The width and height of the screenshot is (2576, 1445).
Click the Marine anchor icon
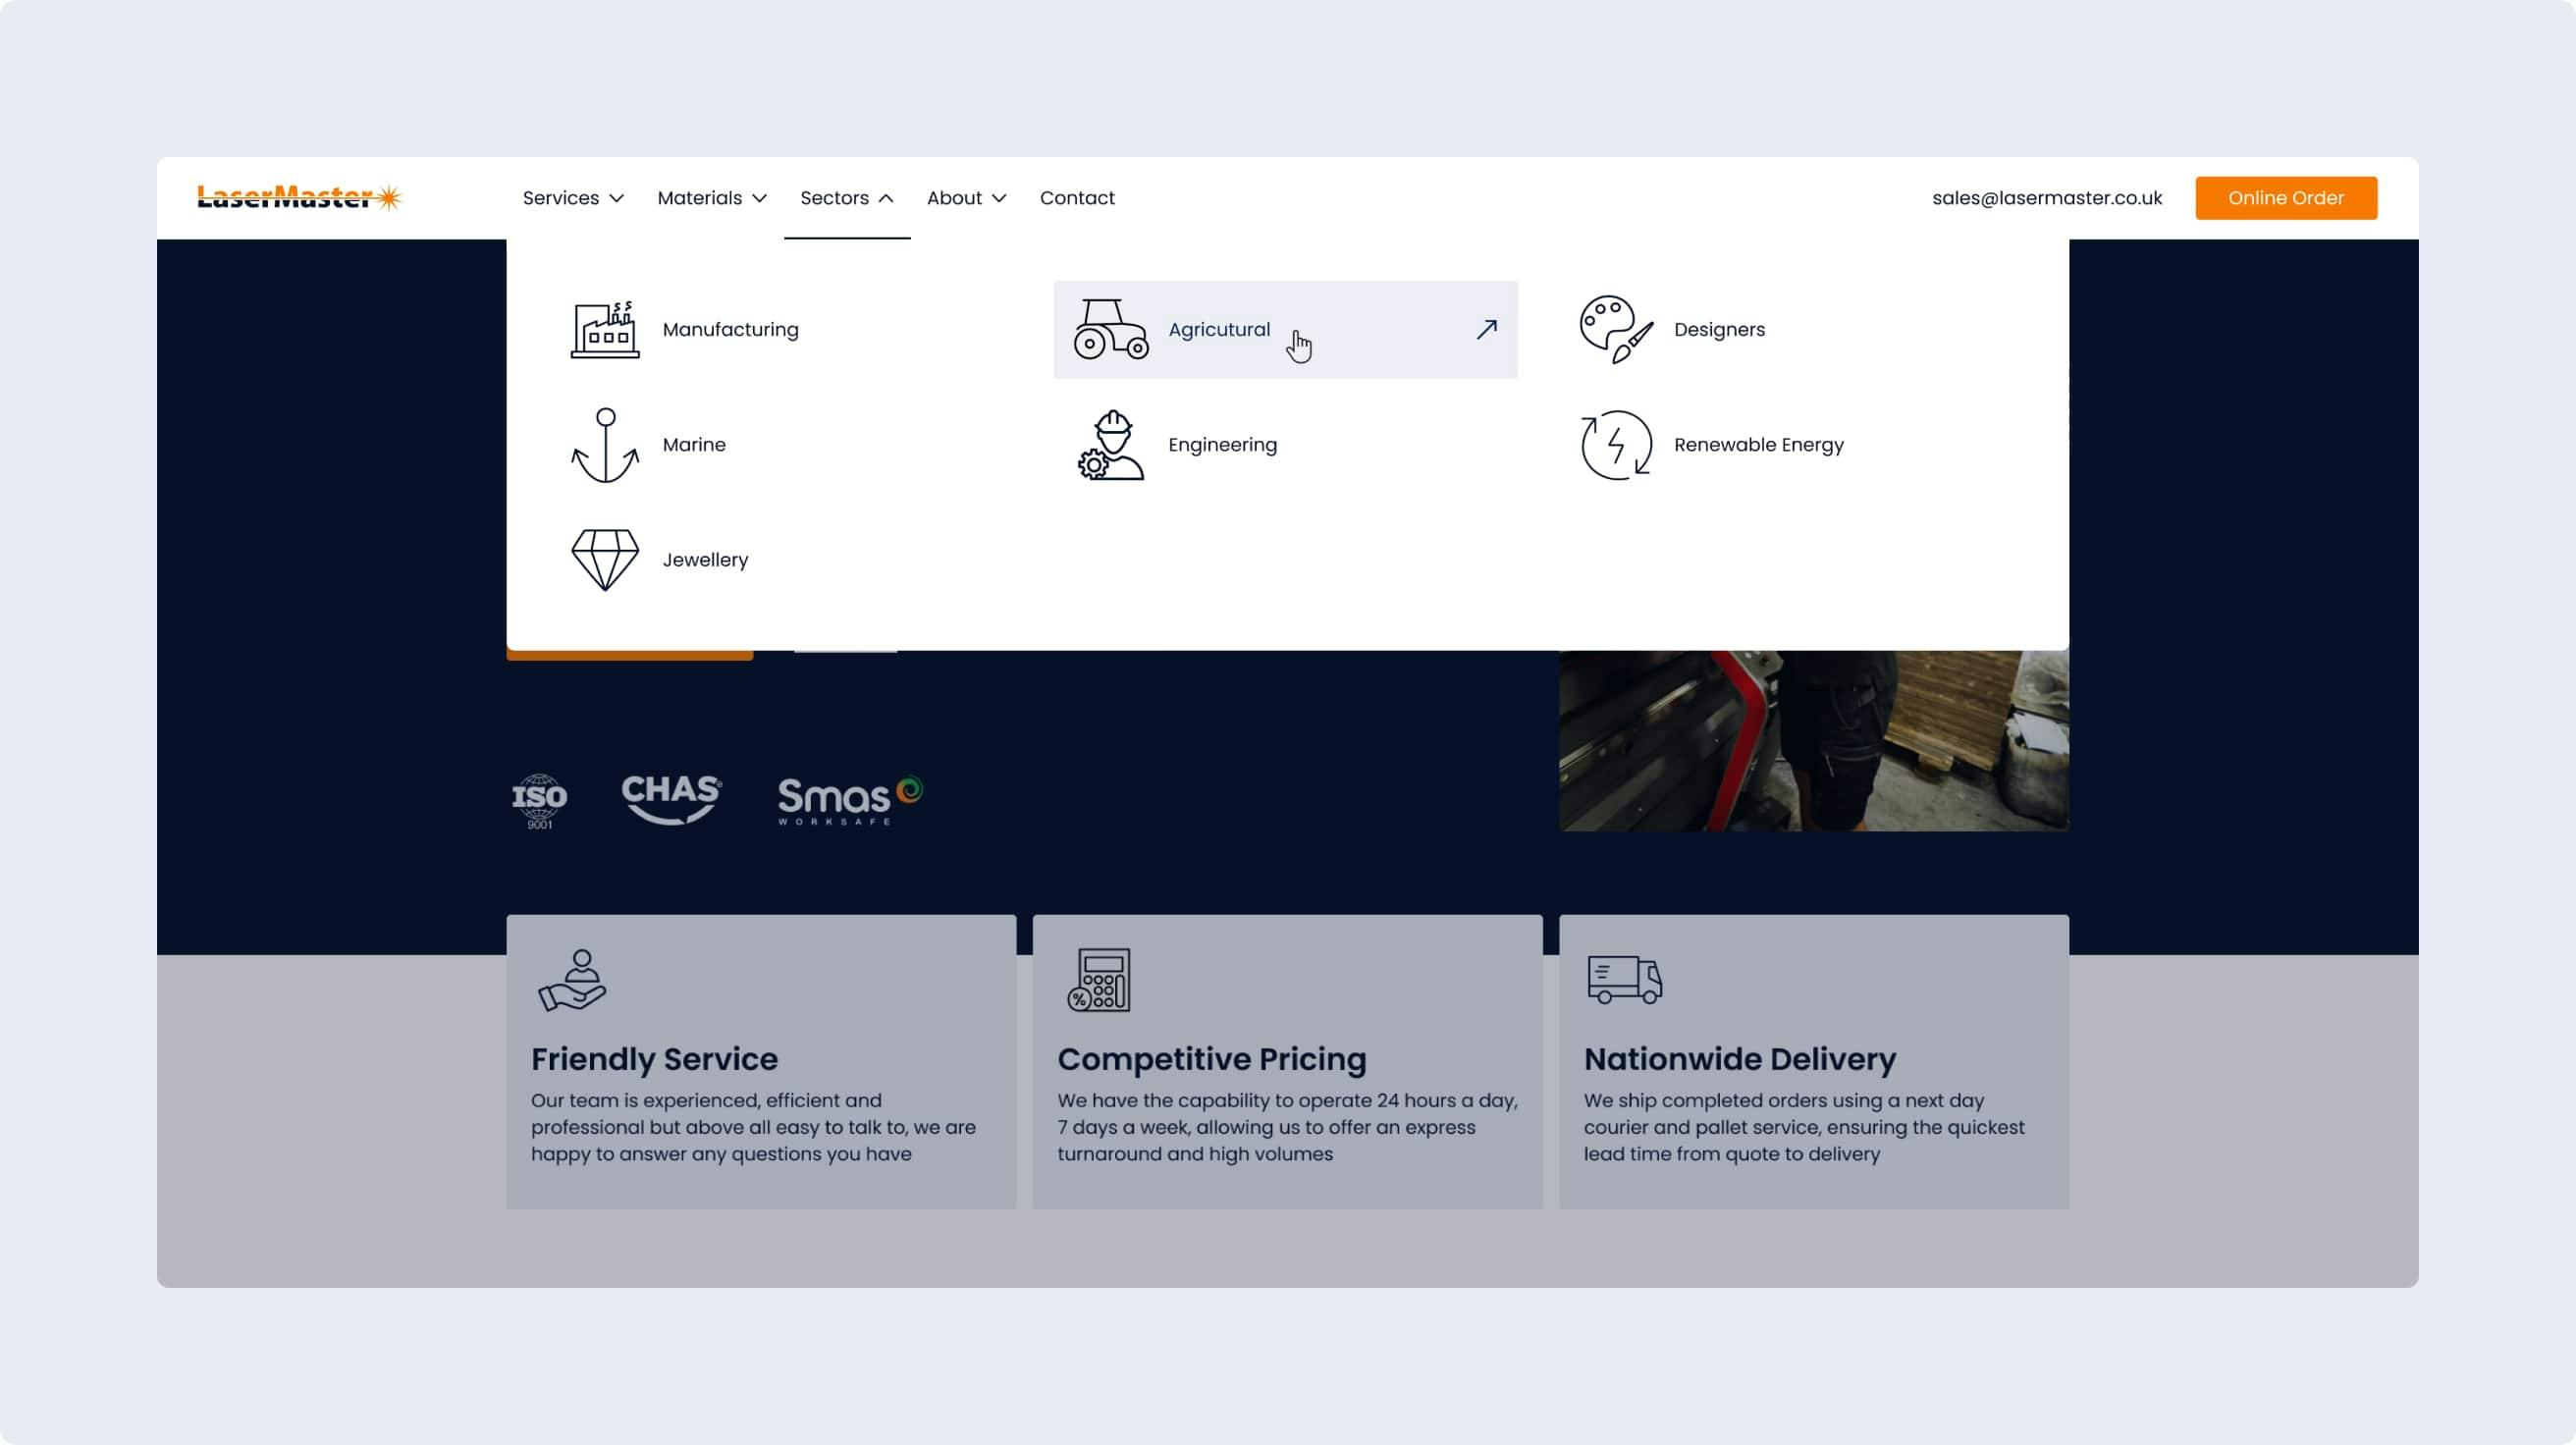click(604, 445)
